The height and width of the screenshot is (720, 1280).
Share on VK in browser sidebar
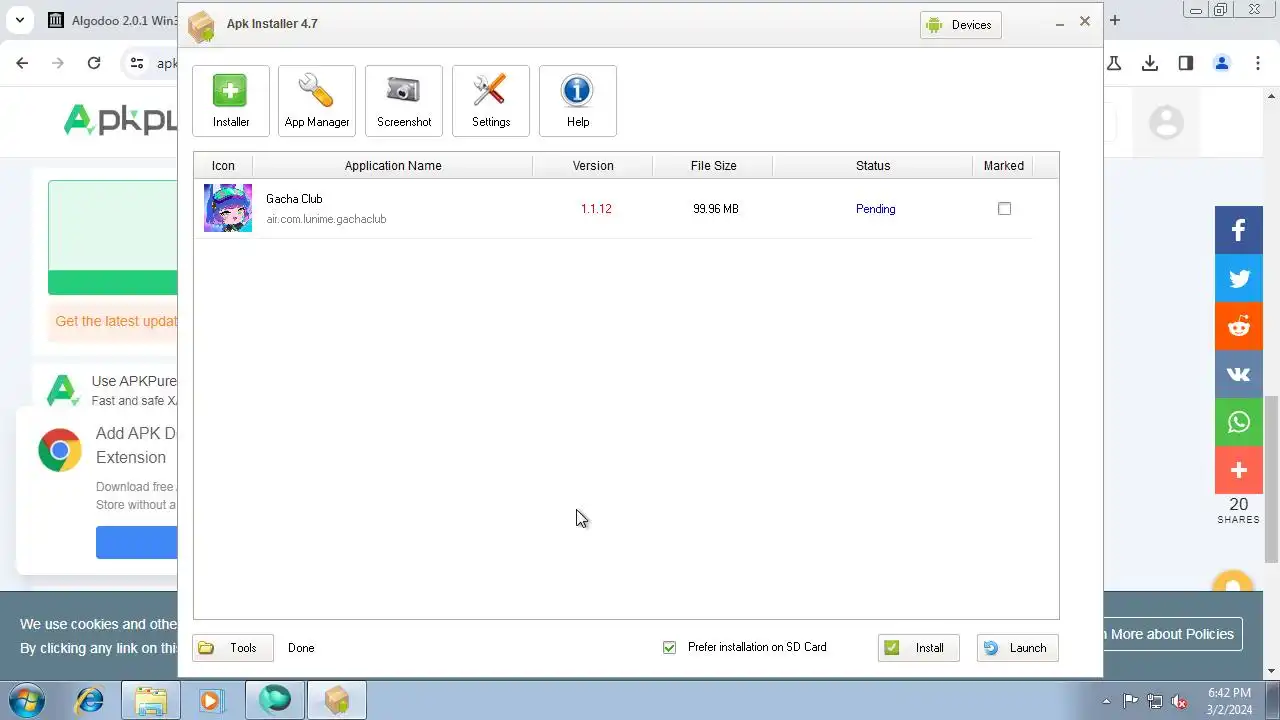(1239, 374)
